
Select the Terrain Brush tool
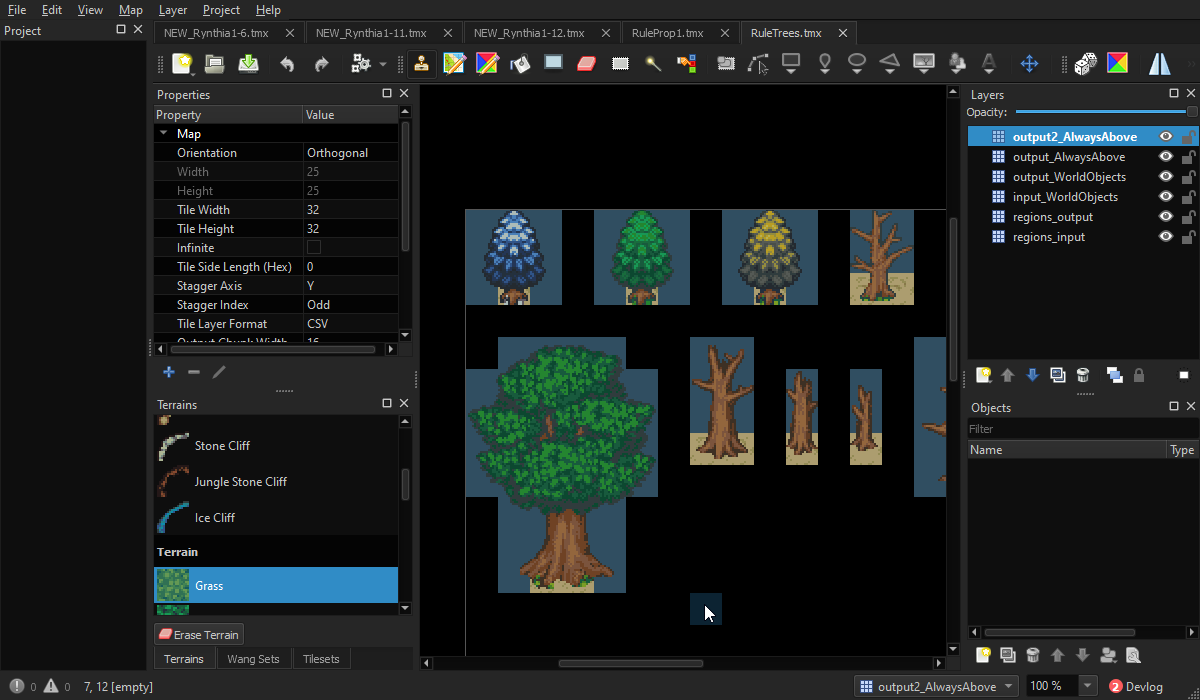pos(455,64)
